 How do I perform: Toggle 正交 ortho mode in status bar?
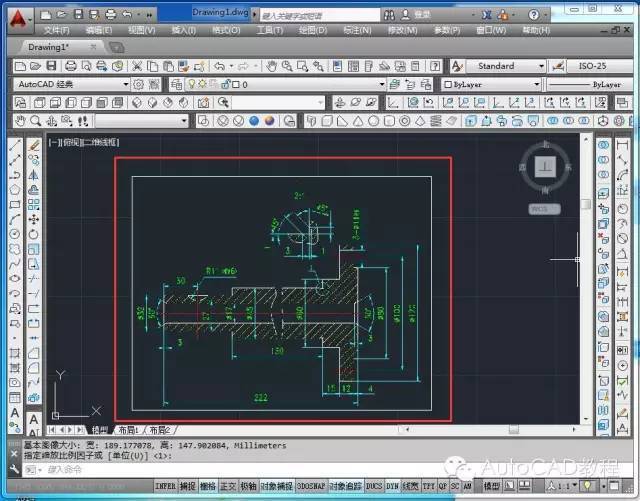pyautogui.click(x=228, y=486)
